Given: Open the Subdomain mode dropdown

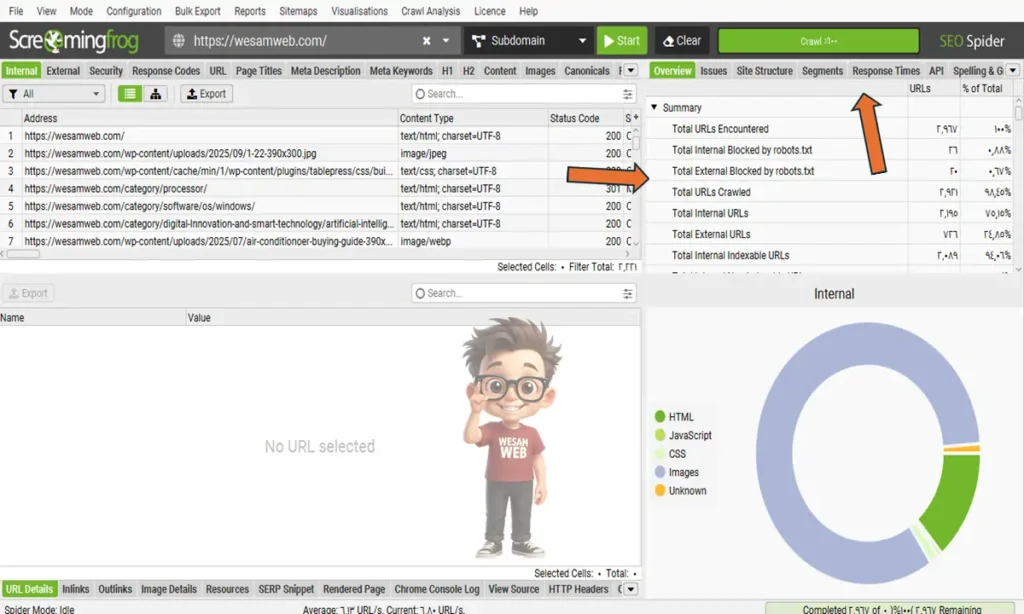Looking at the screenshot, I should click(x=527, y=41).
